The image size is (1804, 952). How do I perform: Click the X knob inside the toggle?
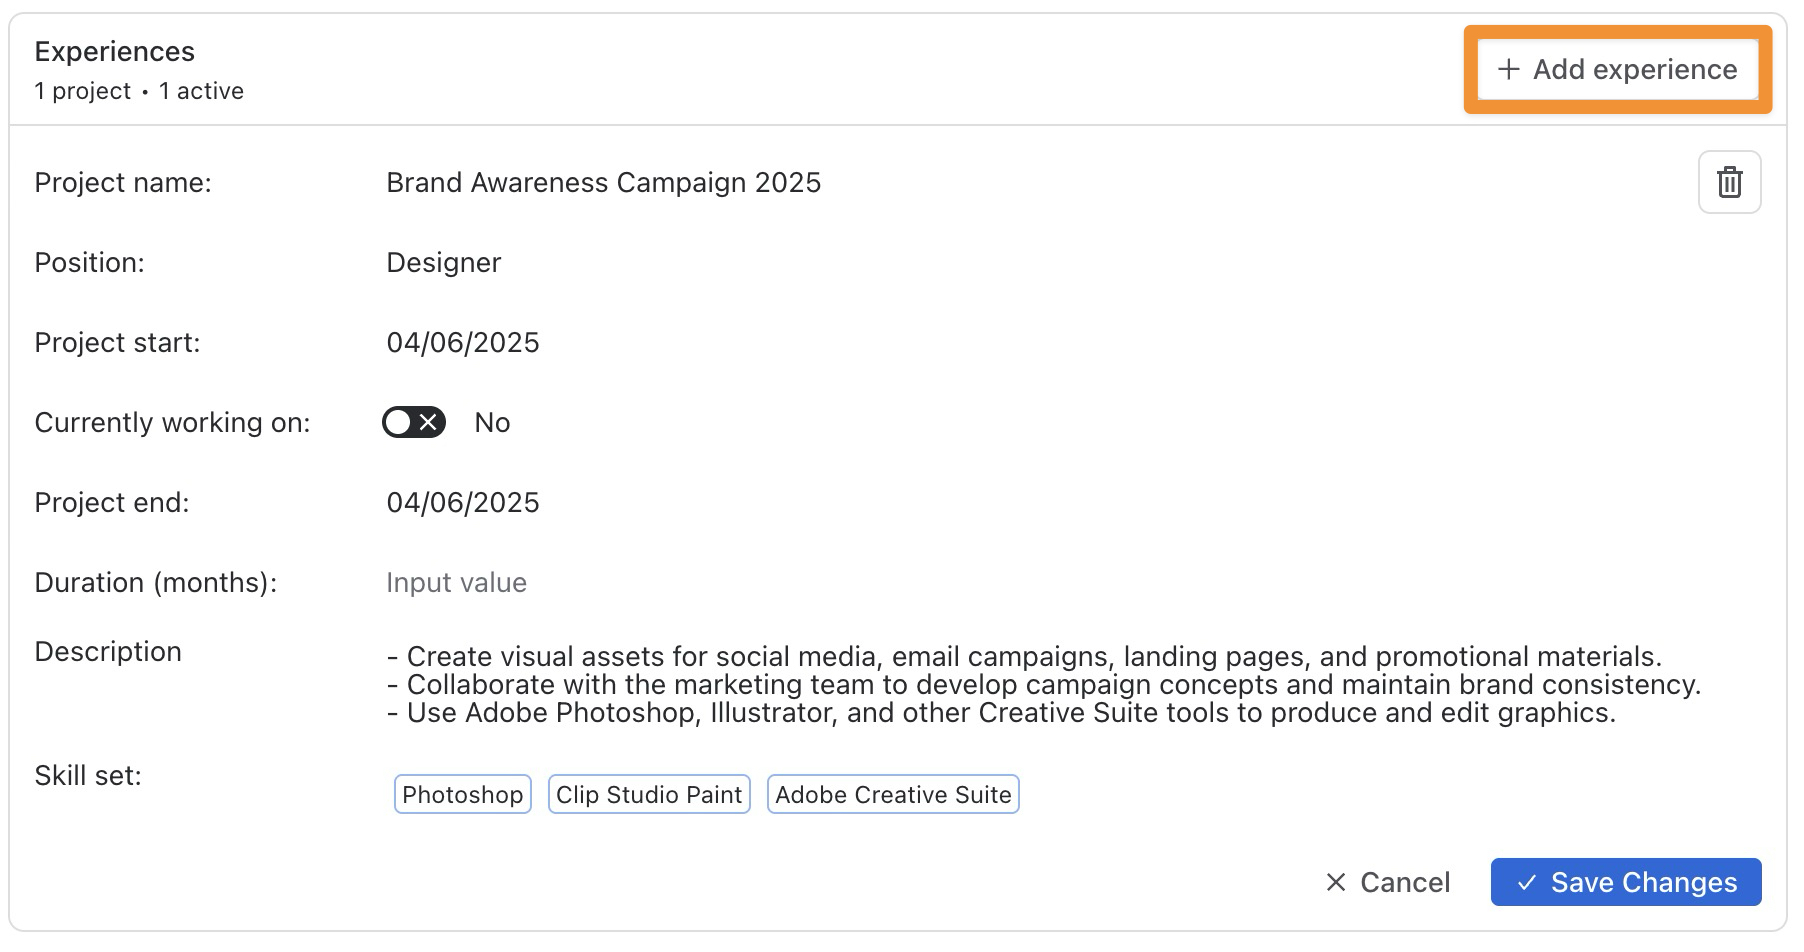pos(429,422)
